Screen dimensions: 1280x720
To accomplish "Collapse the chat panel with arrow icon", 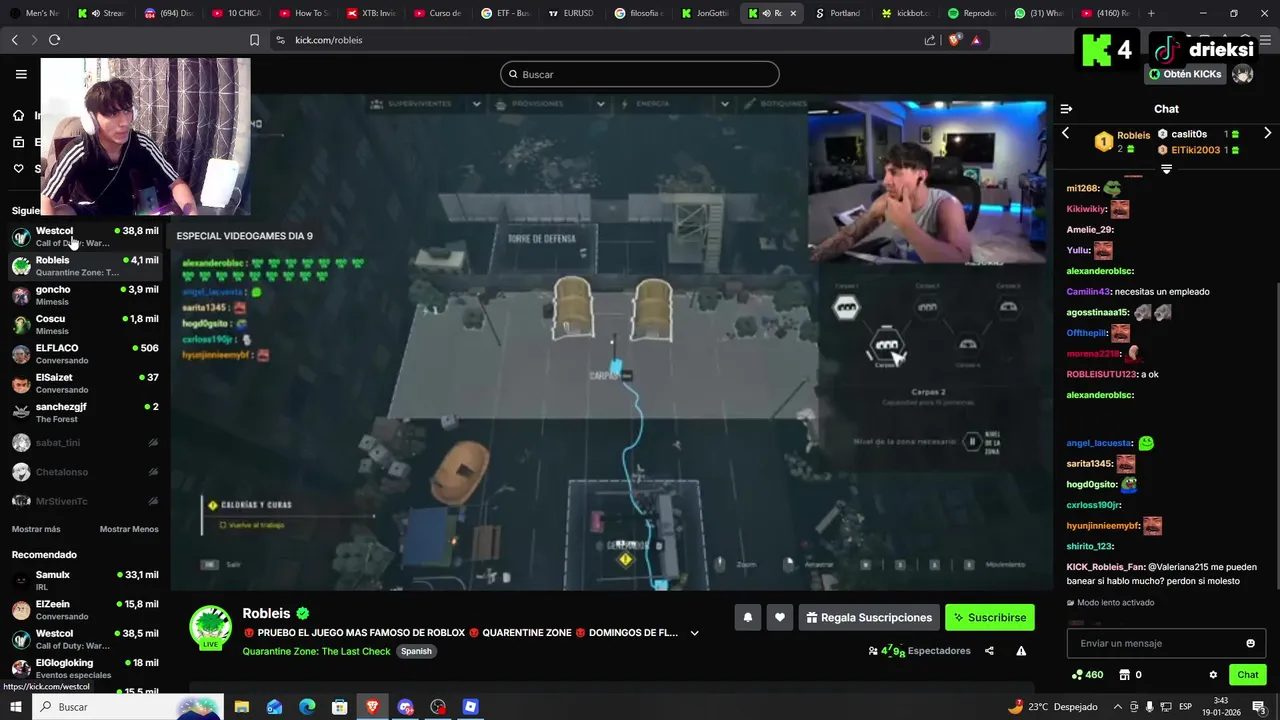I will coord(1066,109).
